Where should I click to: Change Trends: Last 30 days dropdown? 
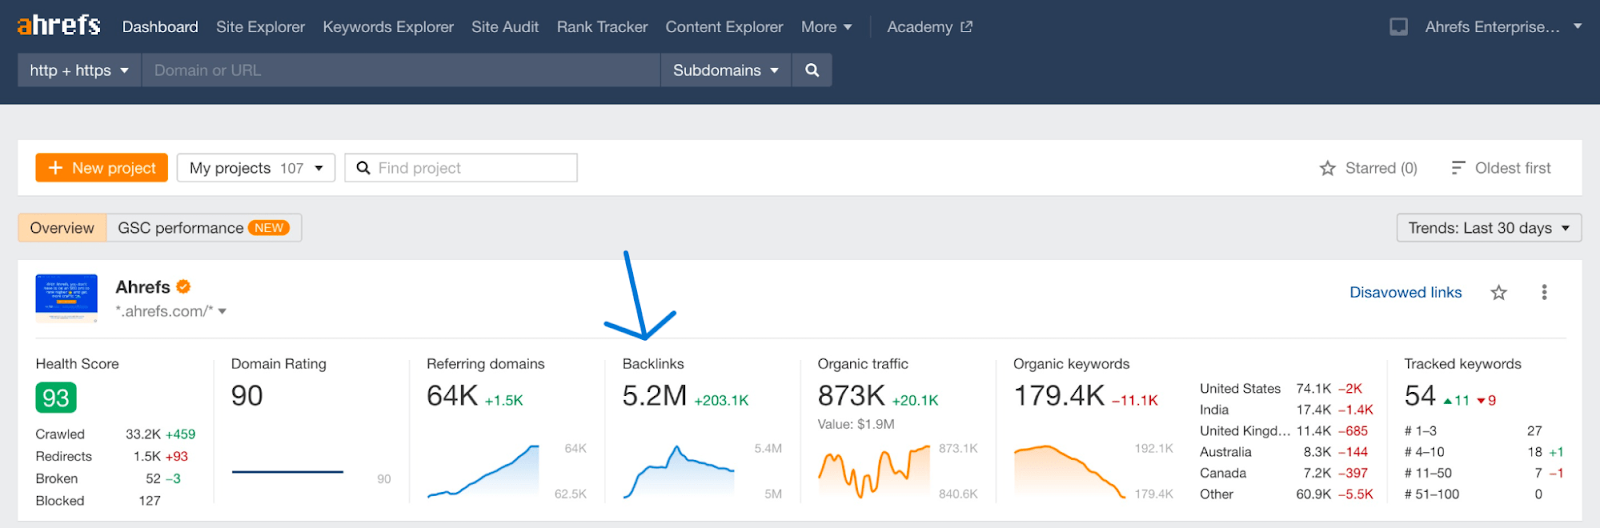[1488, 228]
